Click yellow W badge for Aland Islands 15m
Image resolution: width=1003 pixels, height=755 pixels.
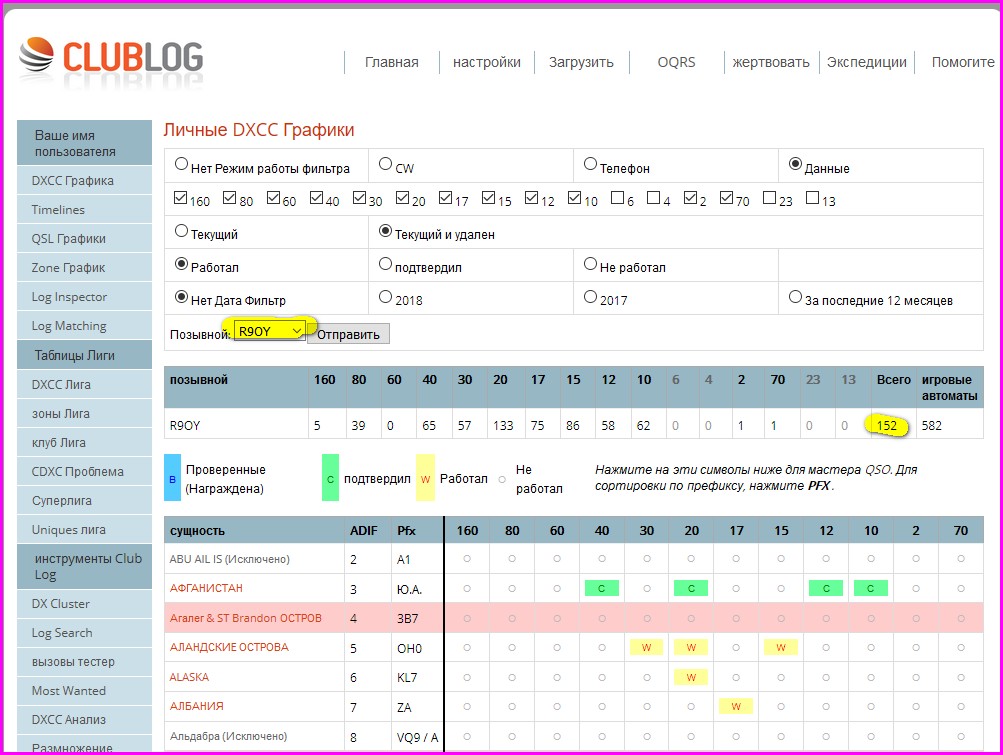(781, 647)
